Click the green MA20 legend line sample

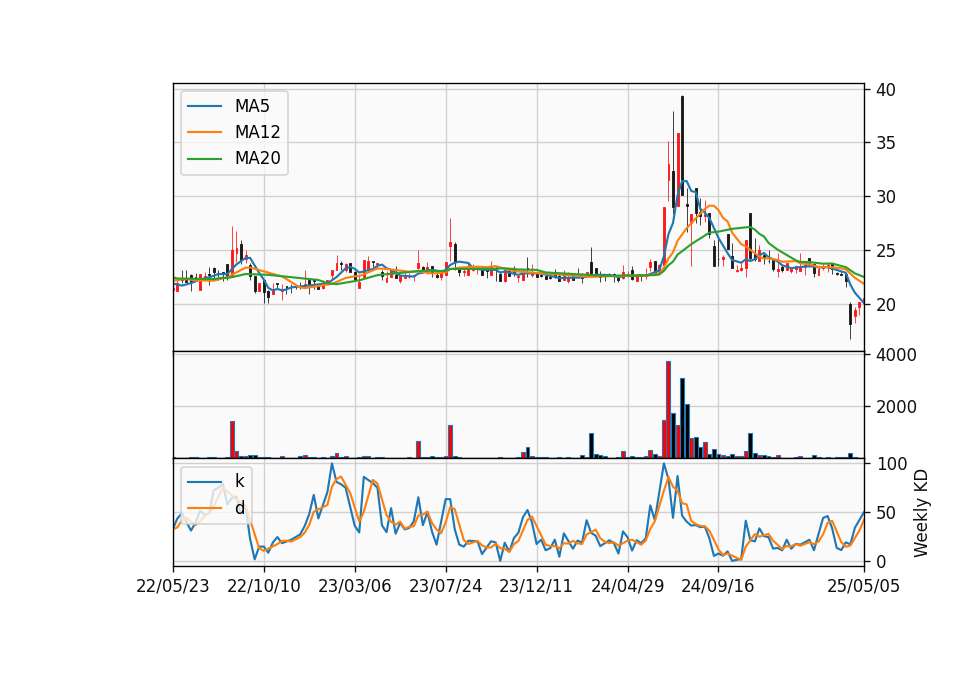(x=204, y=158)
